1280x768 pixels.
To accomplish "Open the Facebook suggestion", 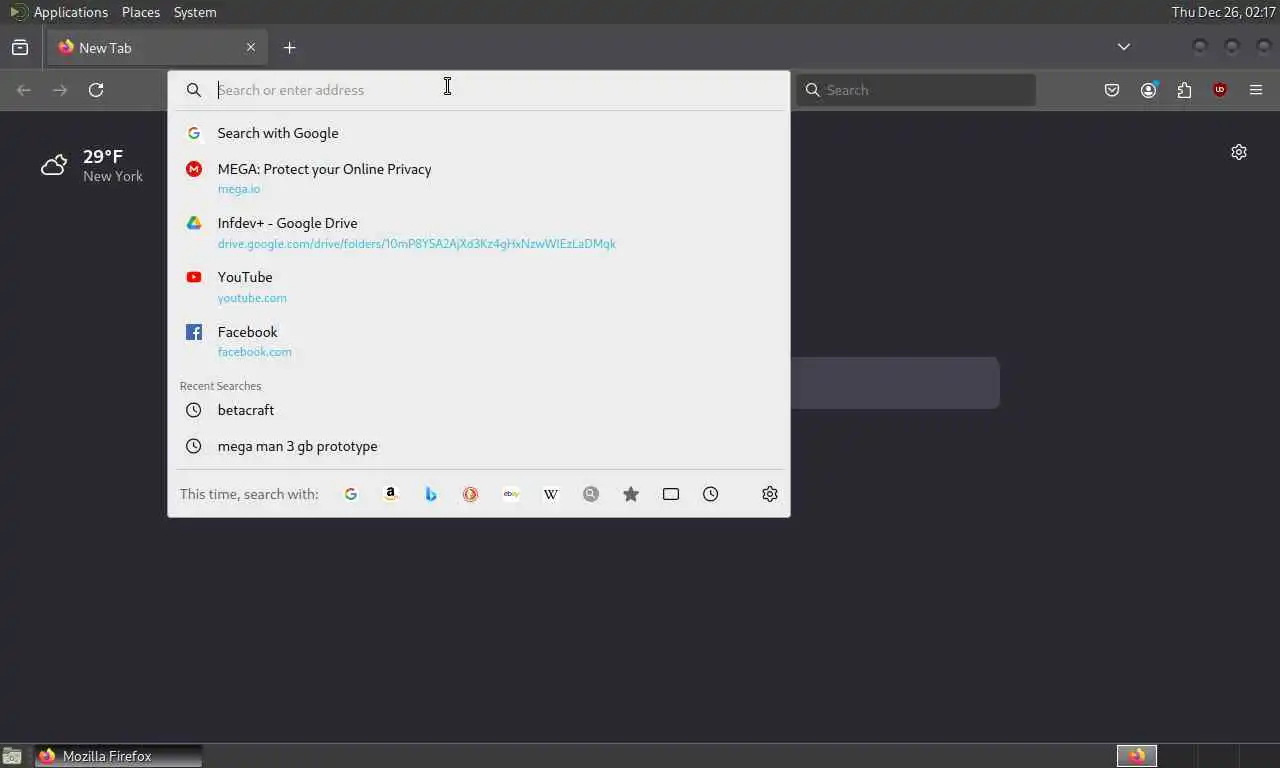I will click(479, 341).
